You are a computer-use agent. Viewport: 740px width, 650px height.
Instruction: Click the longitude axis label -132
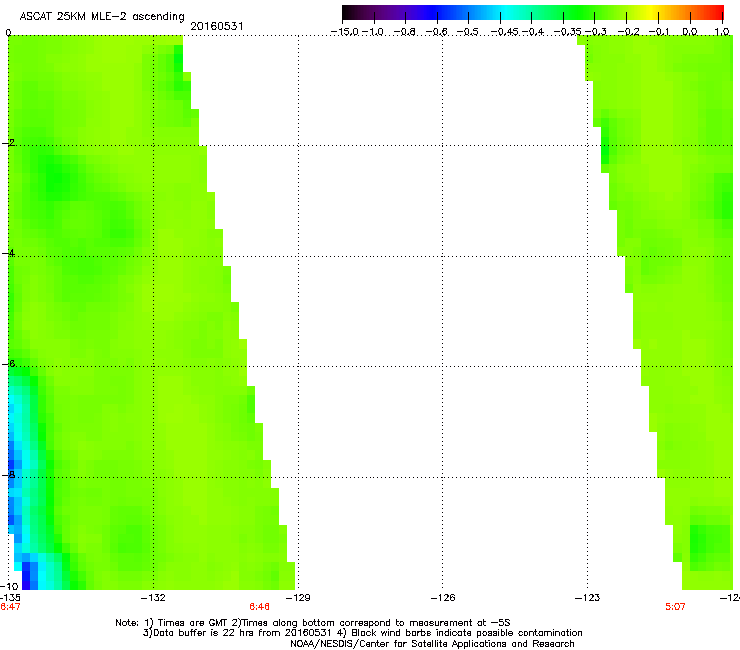coord(153,598)
